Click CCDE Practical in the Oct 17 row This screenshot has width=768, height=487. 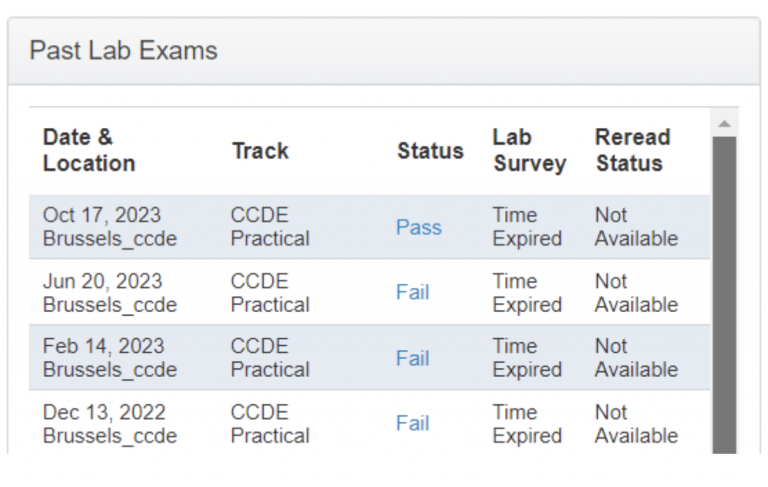click(270, 227)
